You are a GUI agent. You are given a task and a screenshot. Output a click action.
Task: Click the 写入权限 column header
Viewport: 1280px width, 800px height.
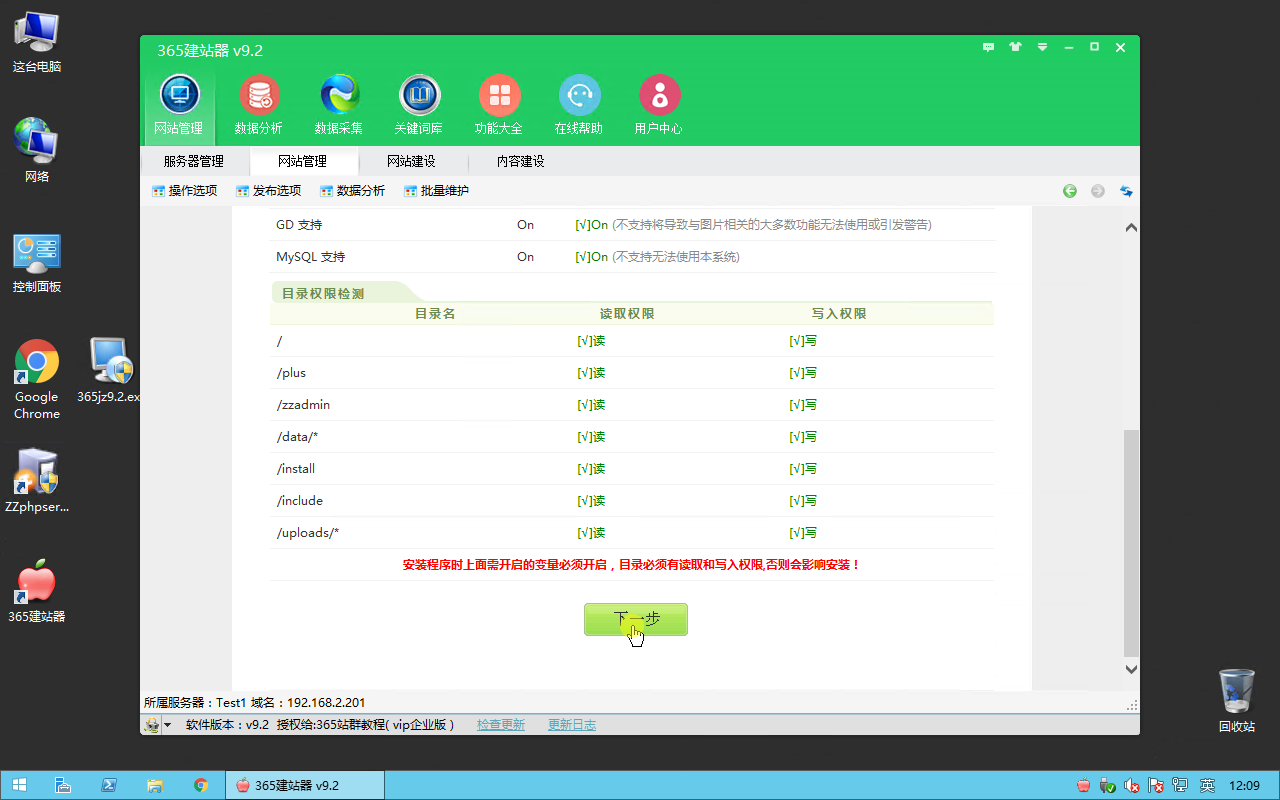tap(839, 314)
